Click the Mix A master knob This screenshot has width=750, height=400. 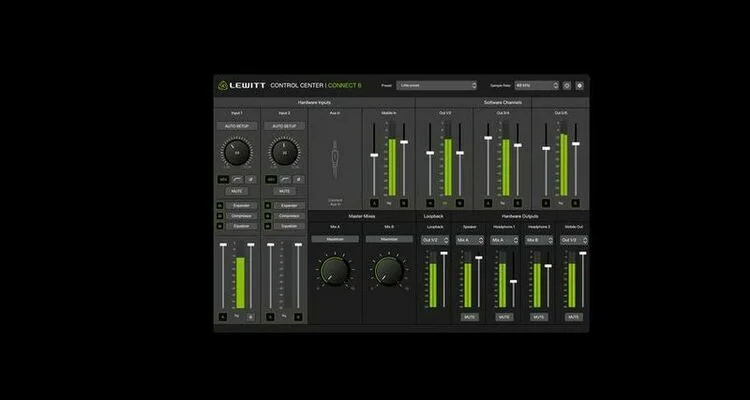tap(335, 271)
